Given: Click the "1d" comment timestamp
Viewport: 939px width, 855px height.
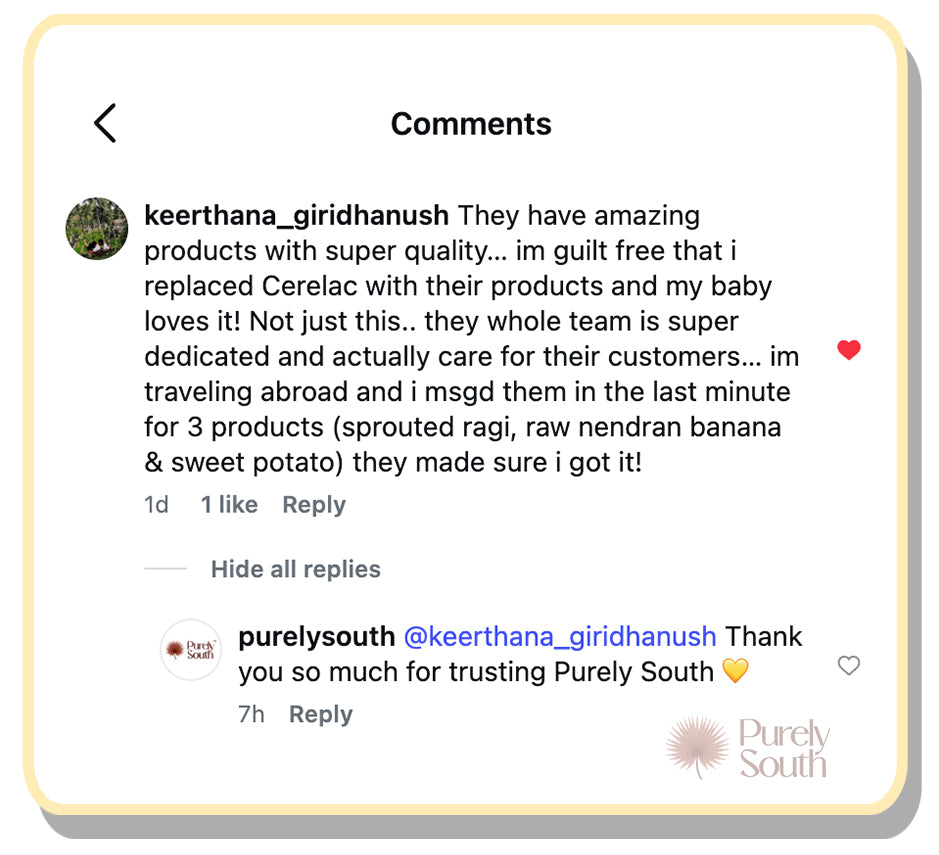Looking at the screenshot, I should coord(156,505).
